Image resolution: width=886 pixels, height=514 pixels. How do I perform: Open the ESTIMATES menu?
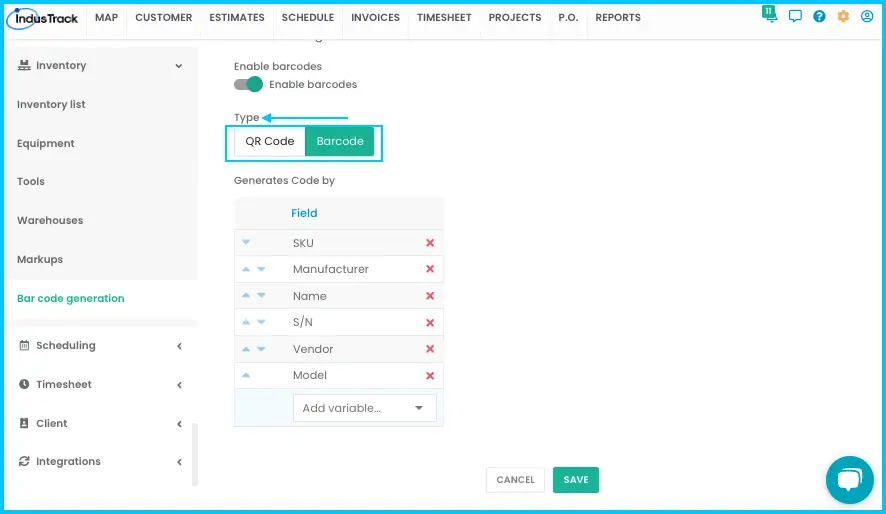pyautogui.click(x=237, y=18)
